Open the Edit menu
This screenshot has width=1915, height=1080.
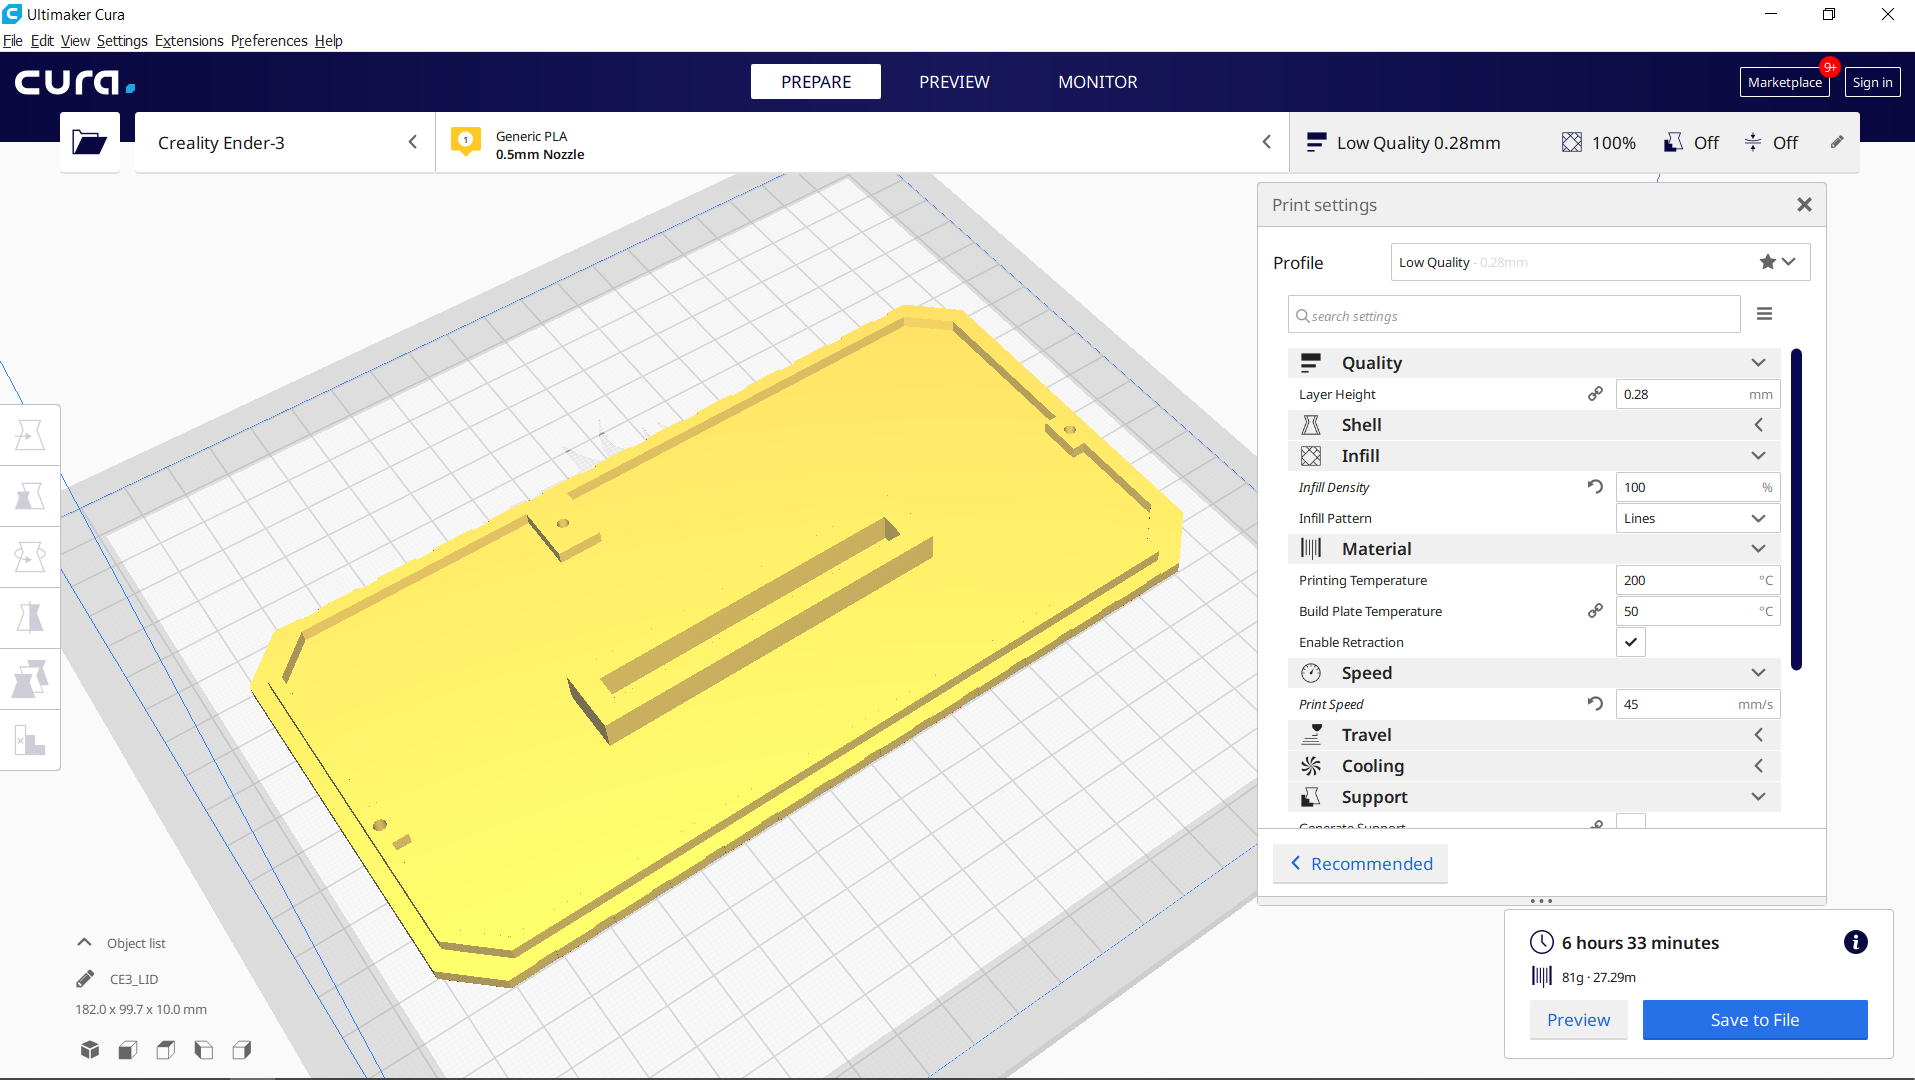(42, 41)
